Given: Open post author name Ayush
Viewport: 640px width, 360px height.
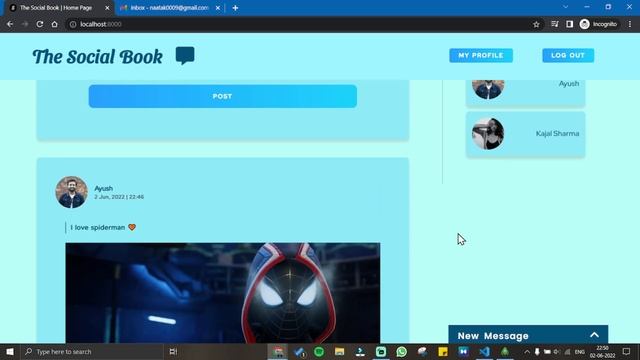Looking at the screenshot, I should [104, 188].
